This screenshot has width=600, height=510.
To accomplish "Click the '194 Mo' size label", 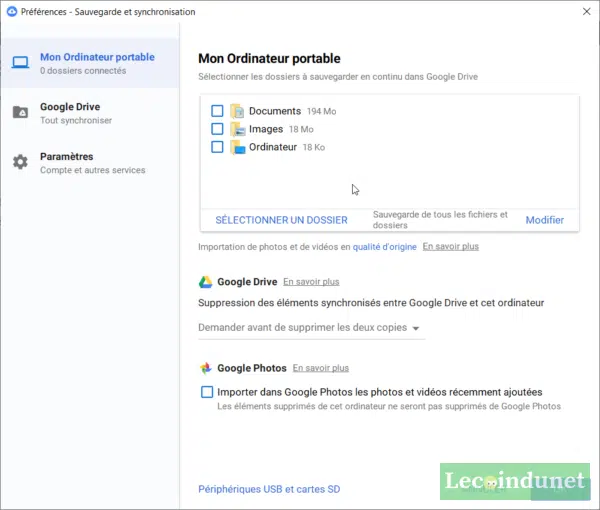I will point(321,111).
